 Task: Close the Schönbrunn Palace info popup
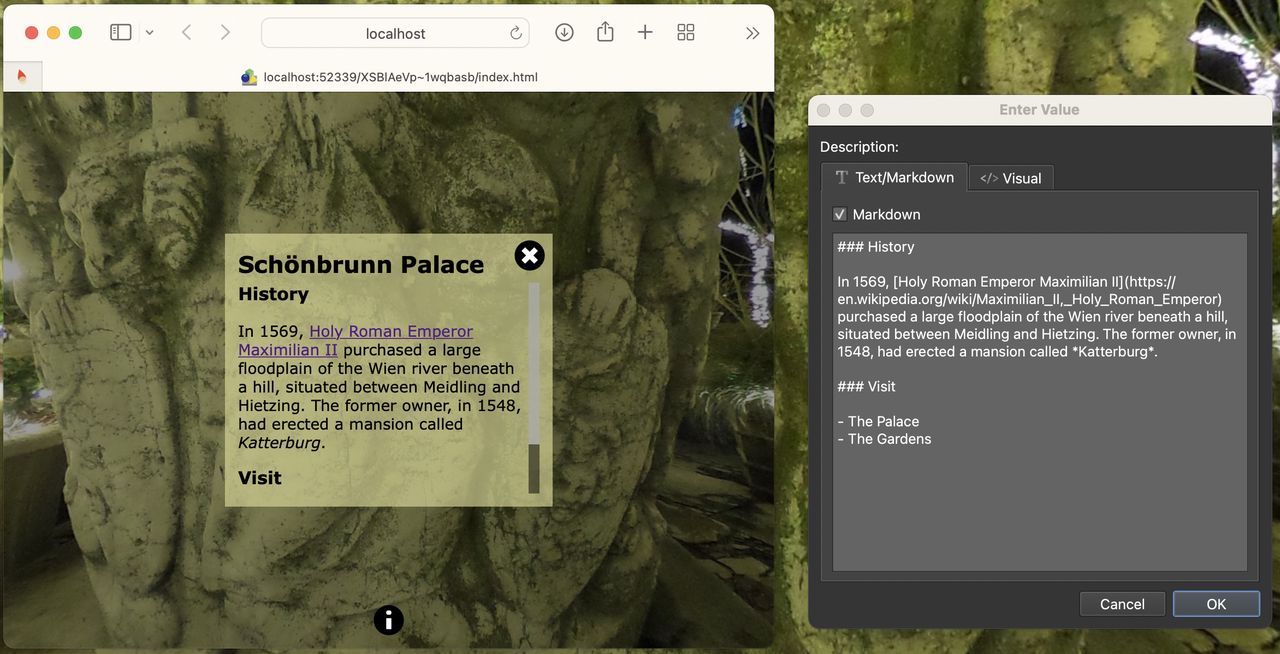tap(529, 255)
